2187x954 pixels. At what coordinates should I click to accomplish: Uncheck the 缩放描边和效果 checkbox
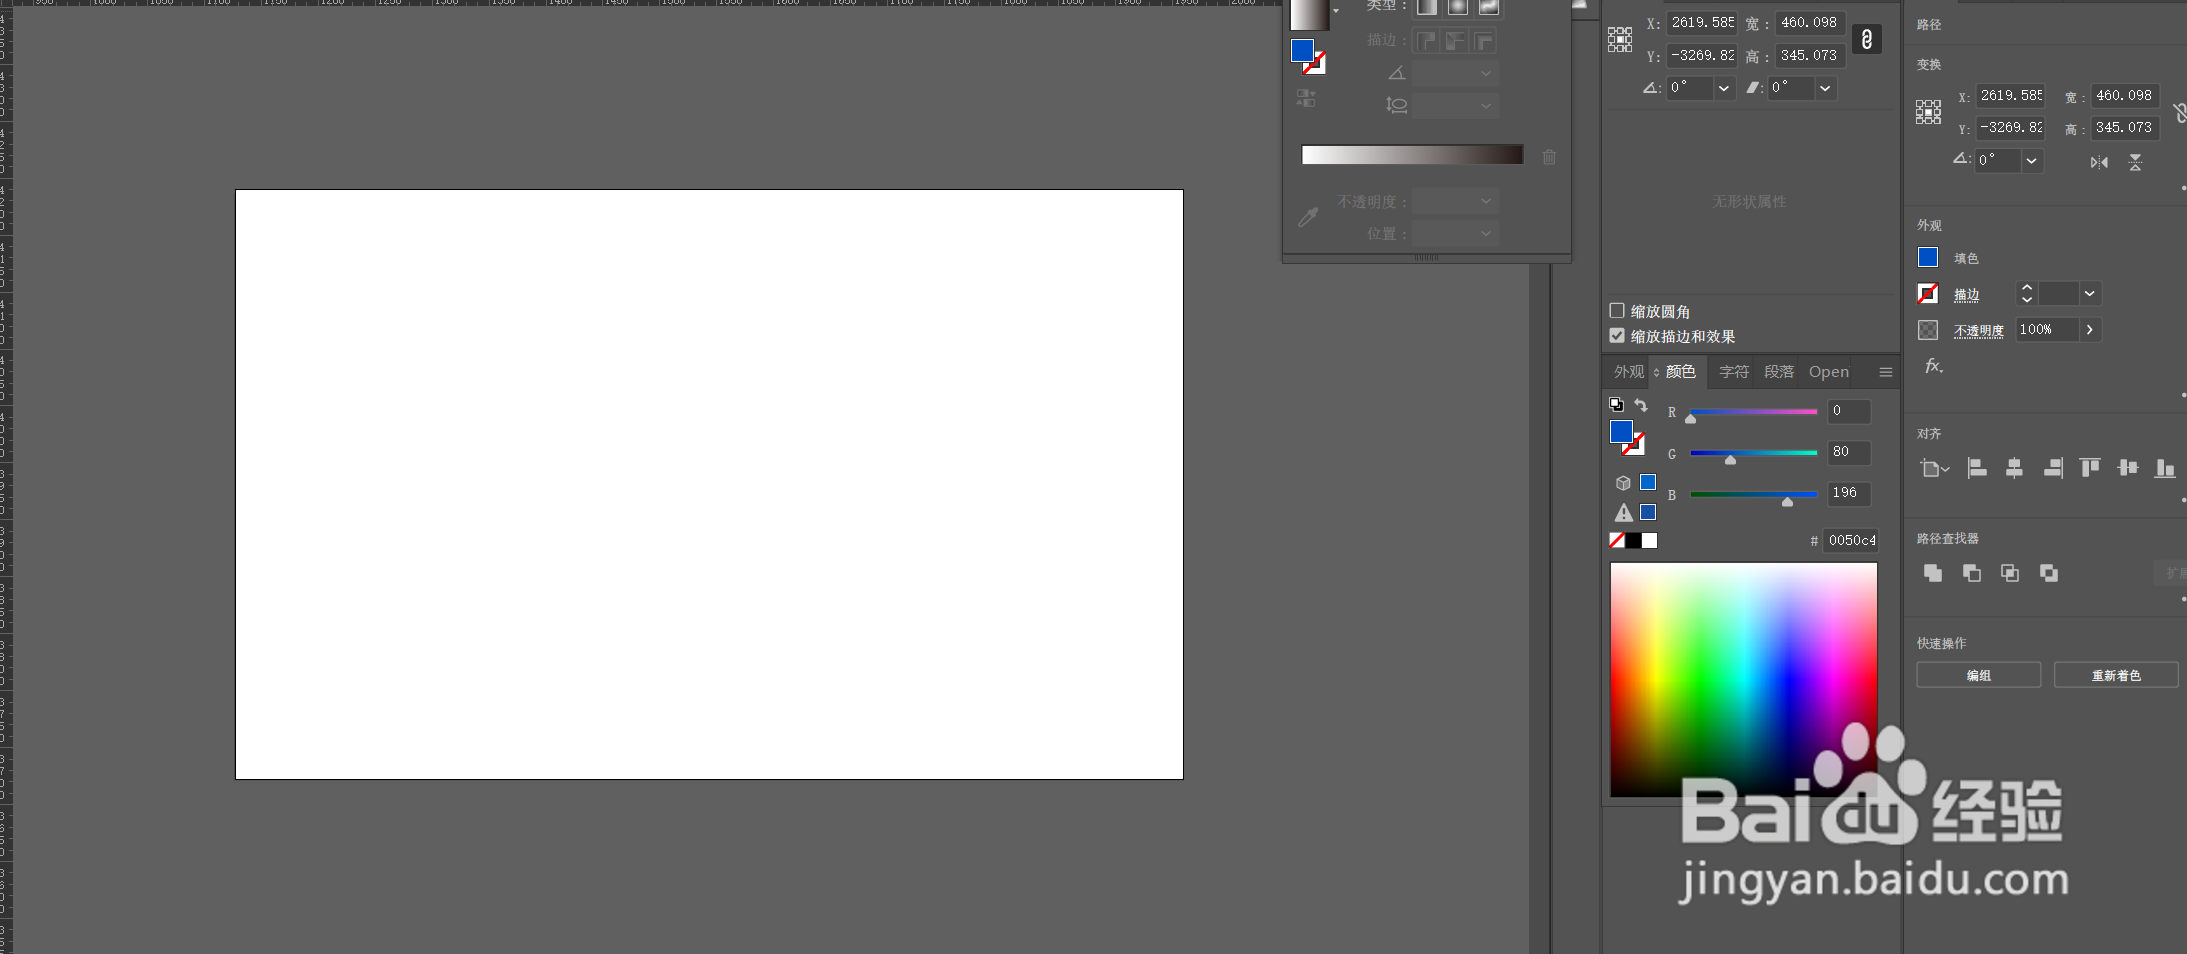pos(1617,336)
